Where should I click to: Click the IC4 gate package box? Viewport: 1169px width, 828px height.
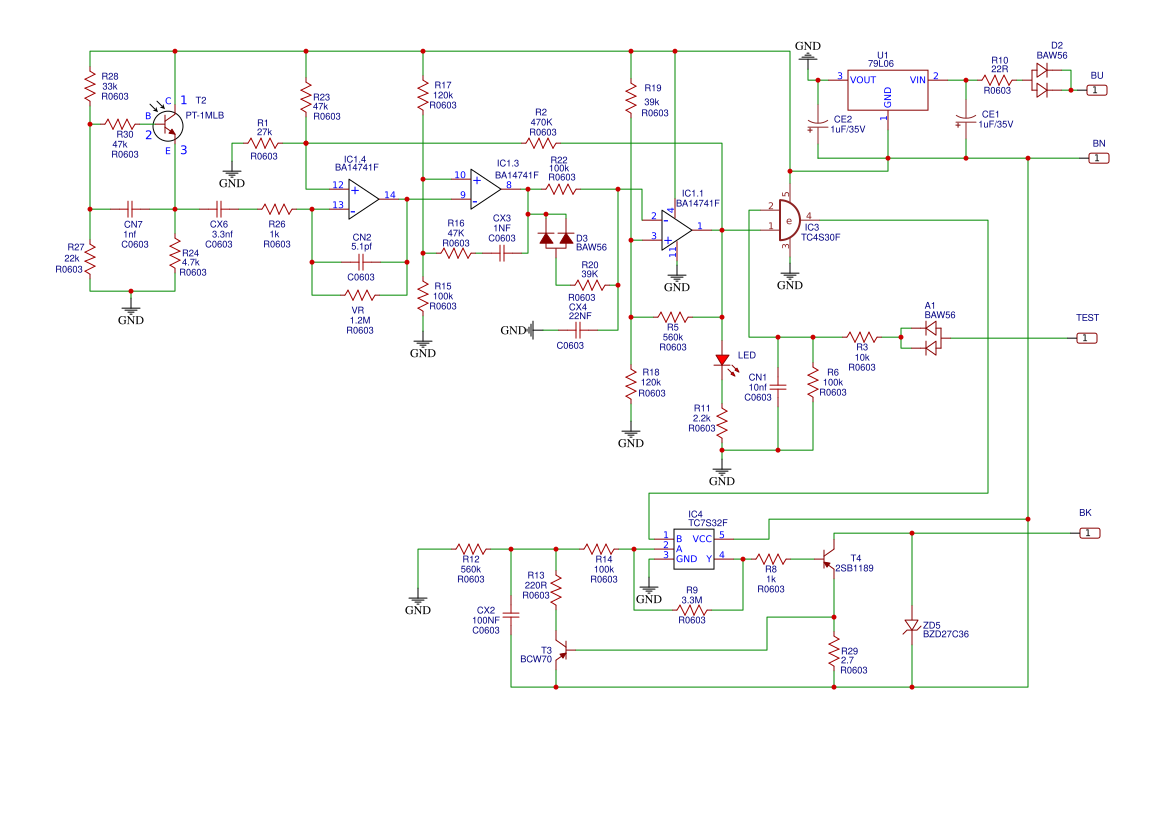coord(693,549)
